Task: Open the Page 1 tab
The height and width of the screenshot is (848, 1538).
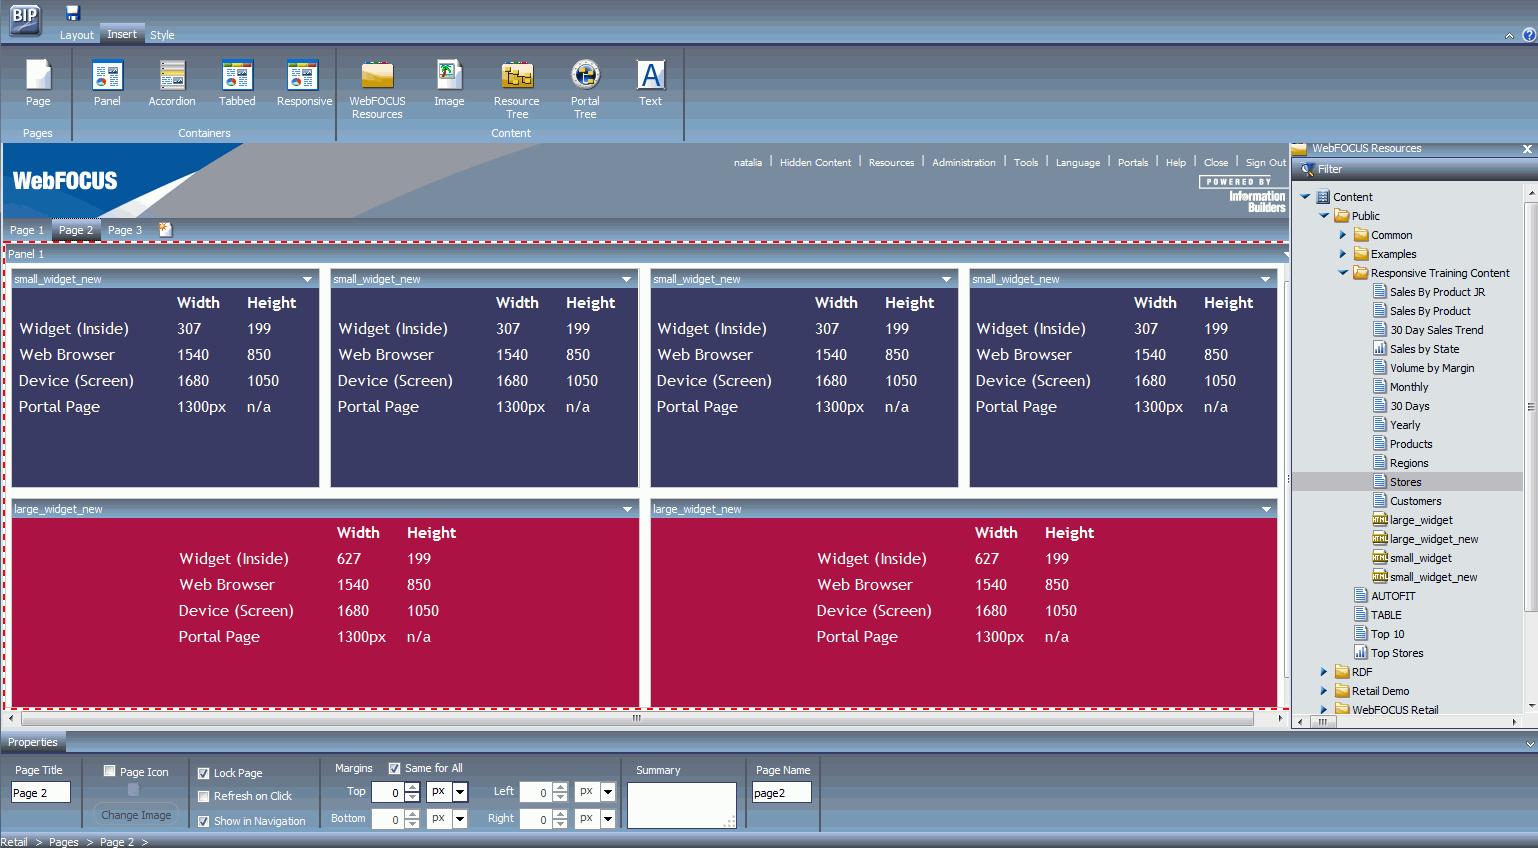Action: [27, 230]
